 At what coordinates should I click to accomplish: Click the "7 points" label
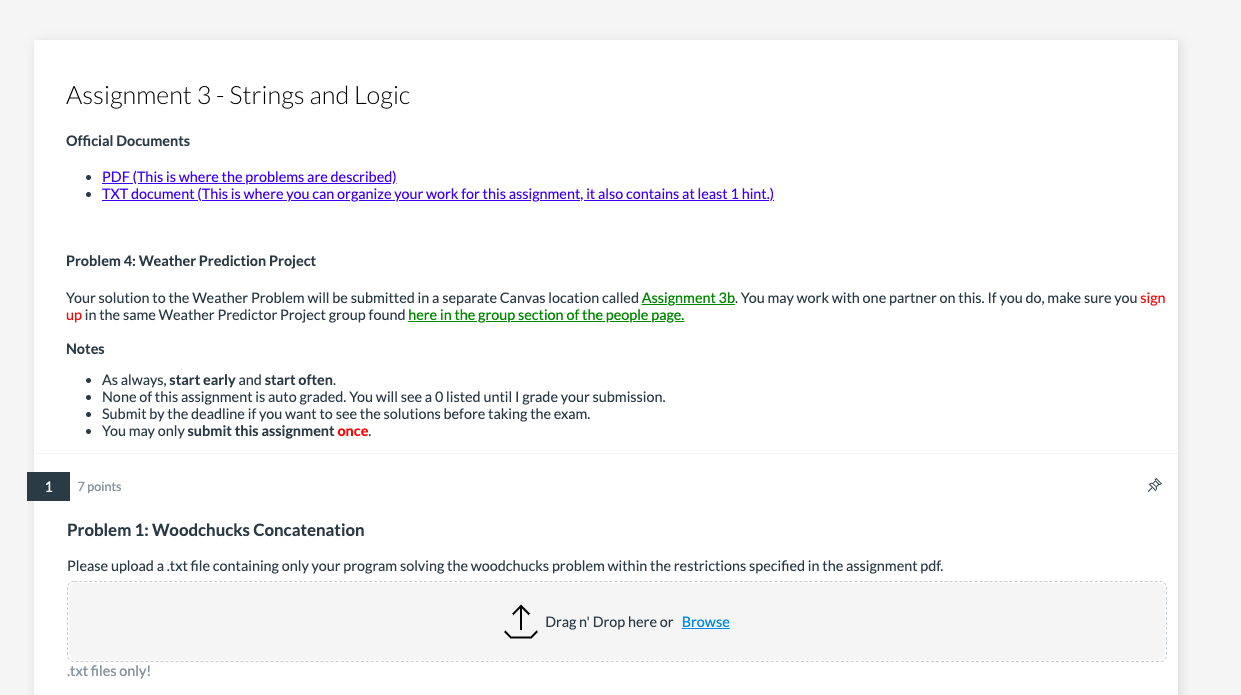(x=99, y=487)
